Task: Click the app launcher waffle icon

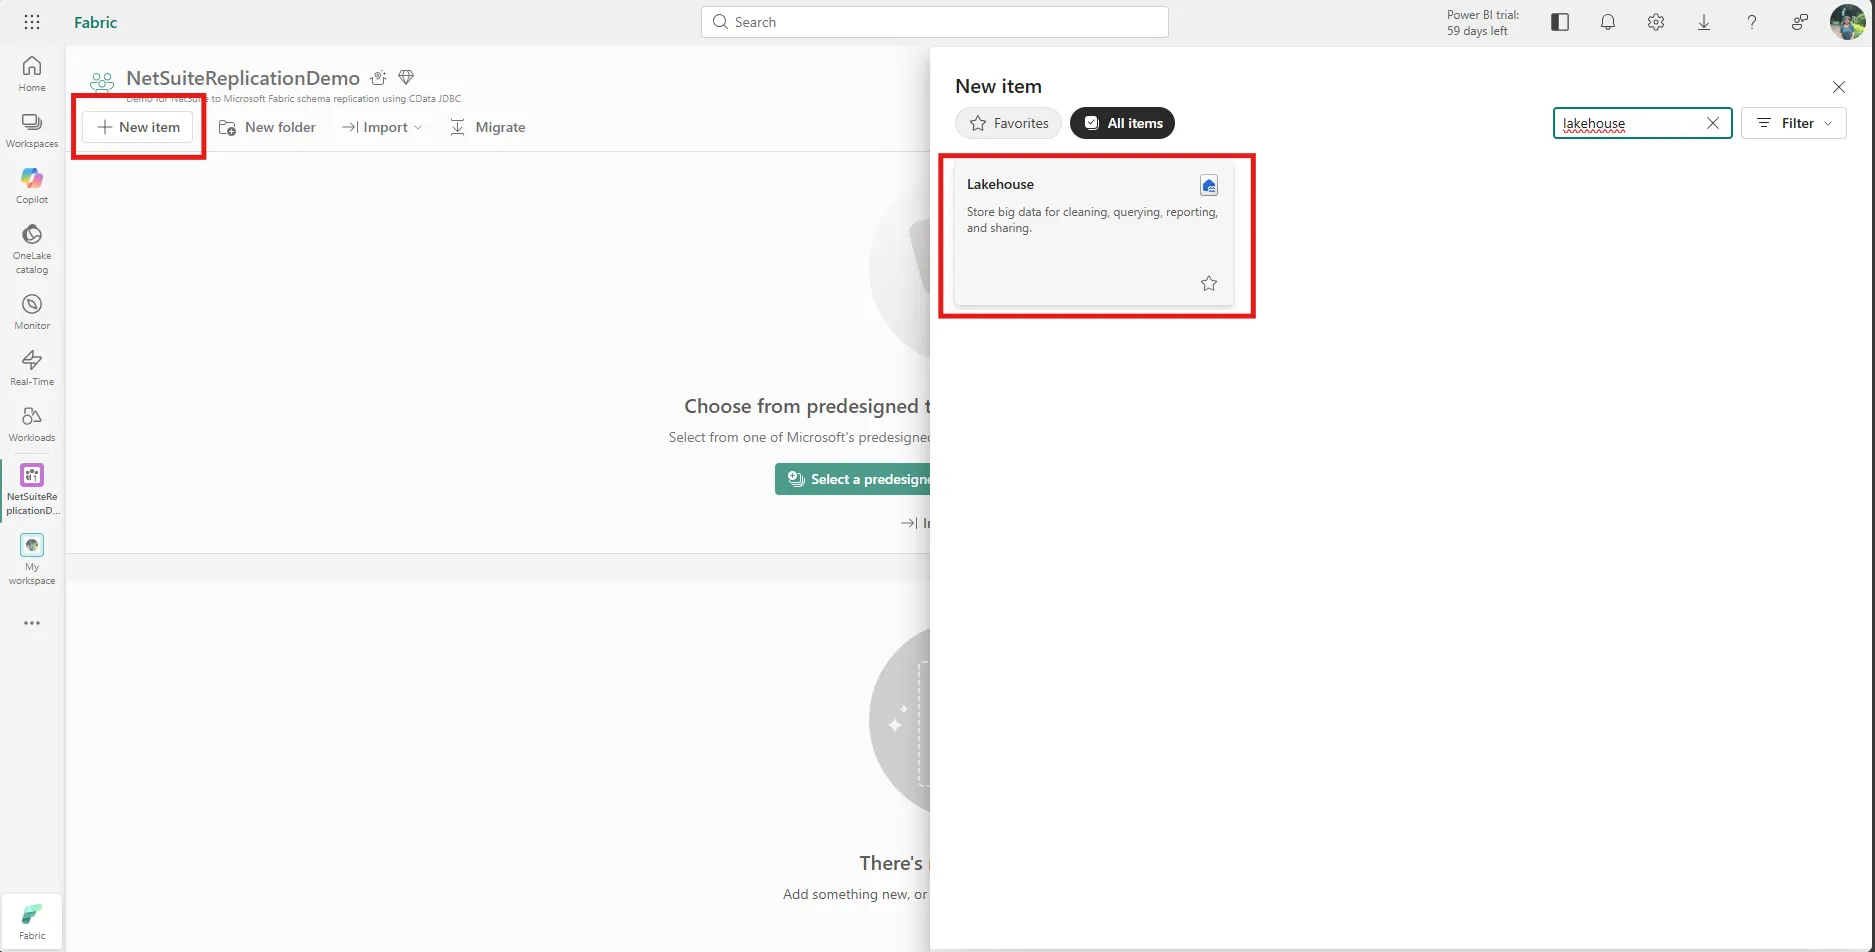Action: point(32,22)
